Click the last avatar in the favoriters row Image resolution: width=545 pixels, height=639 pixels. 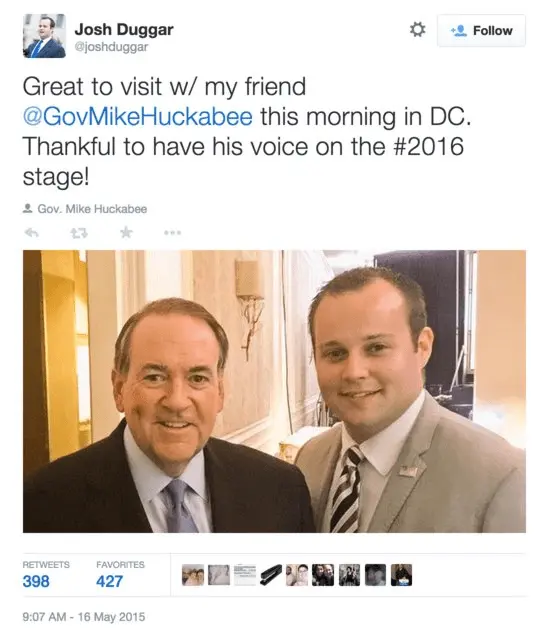coord(402,575)
